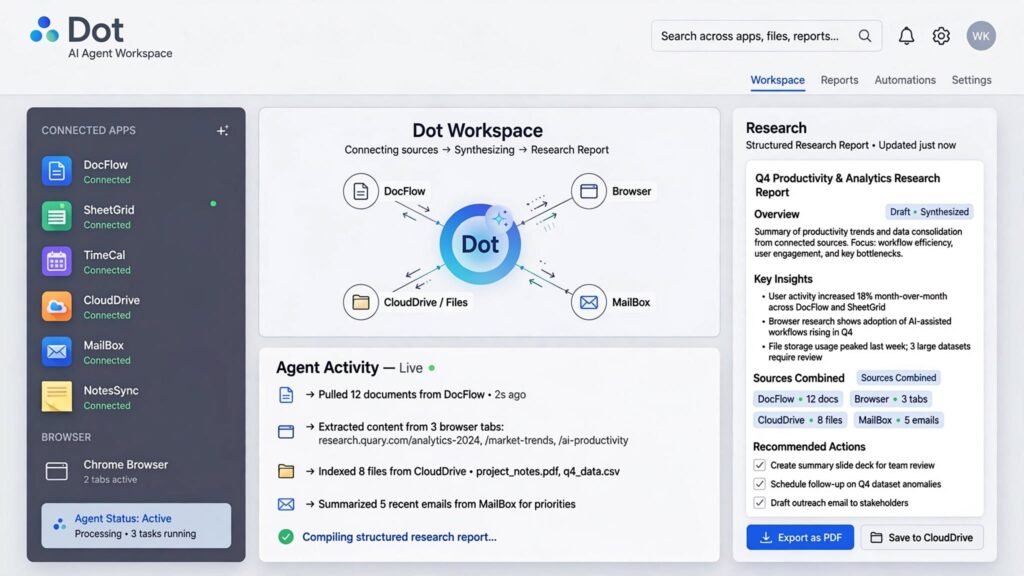This screenshot has height=576, width=1024.
Task: Click the Live green indicator dot
Action: click(432, 368)
